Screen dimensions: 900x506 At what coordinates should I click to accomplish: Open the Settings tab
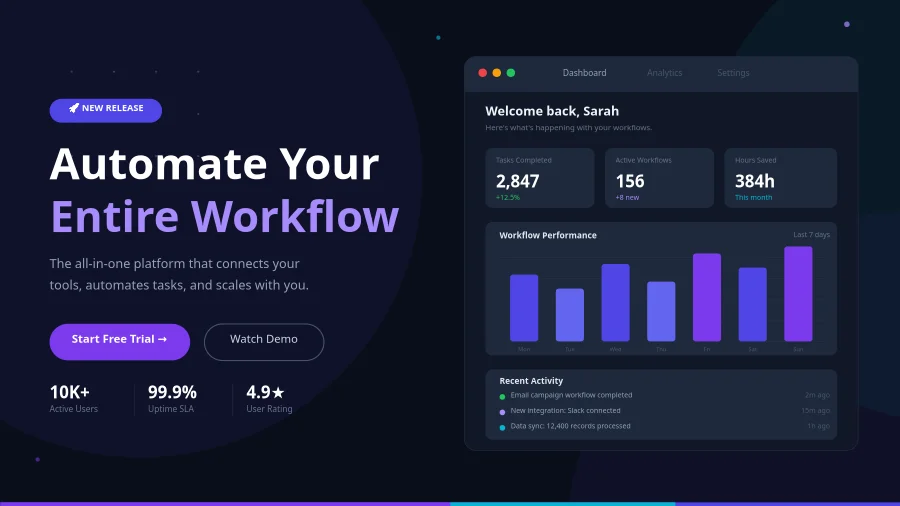(x=733, y=73)
